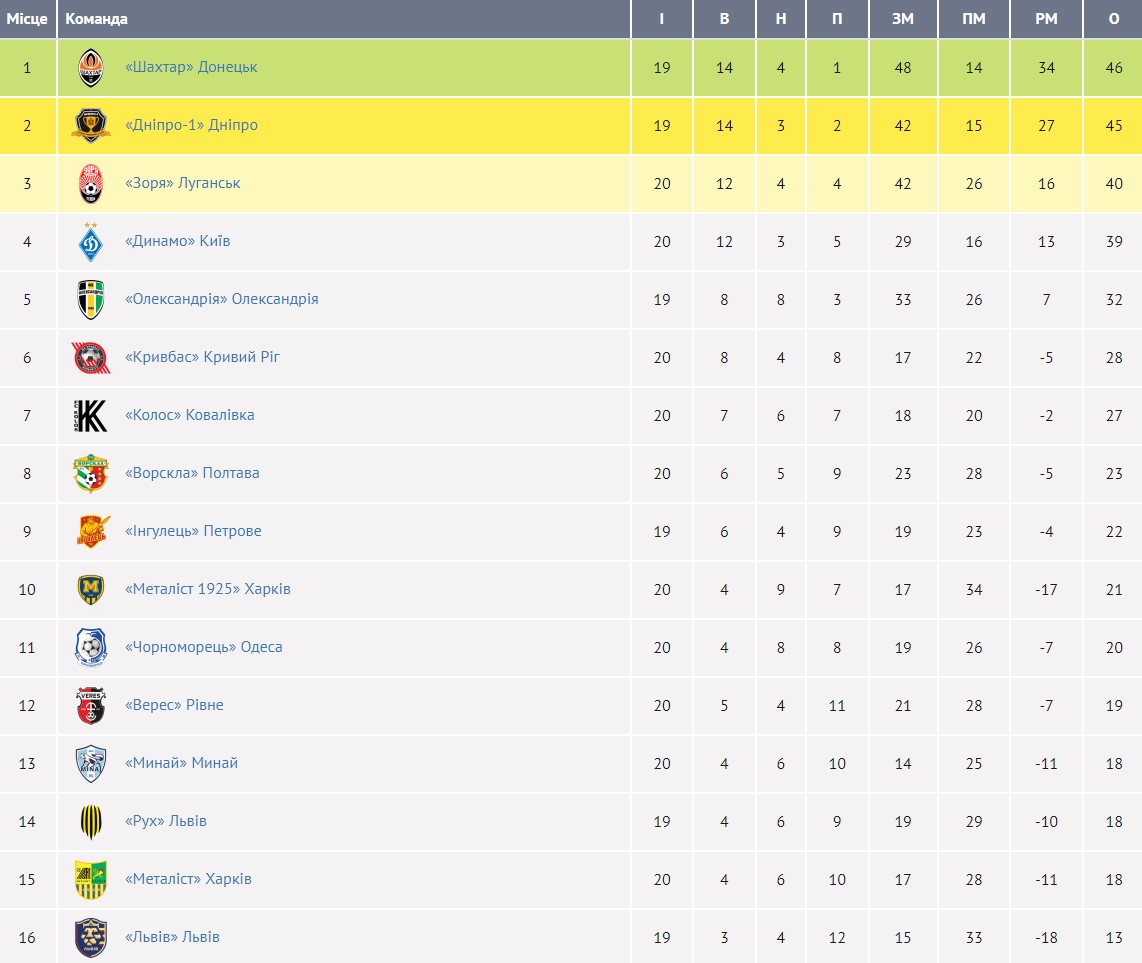
Task: Click the Zorya Luhansk club emblem
Action: click(91, 184)
